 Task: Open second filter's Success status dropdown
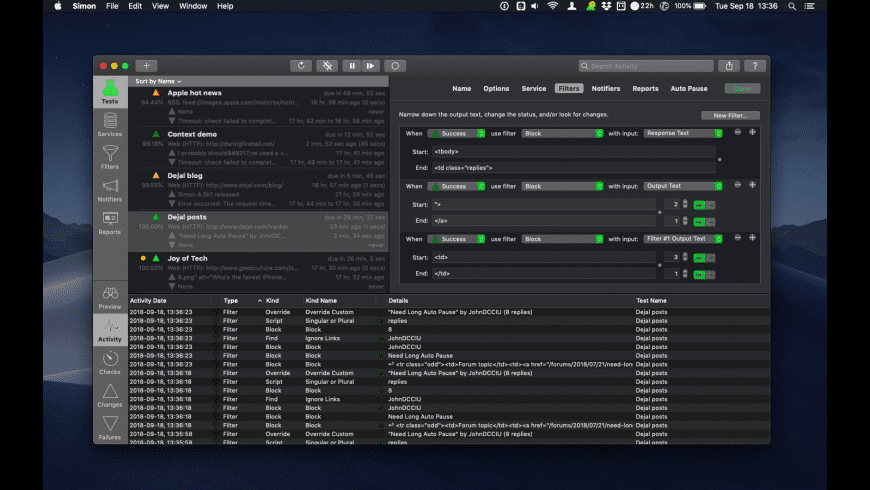click(x=456, y=186)
